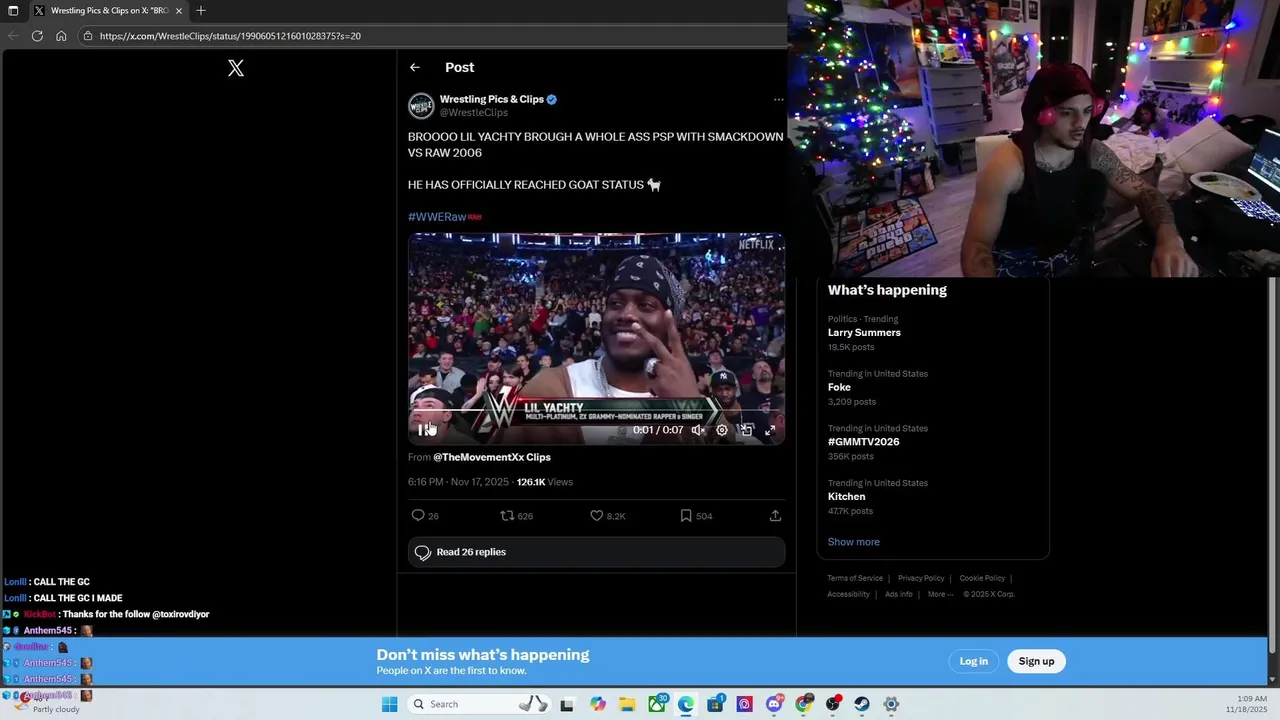
Task: Open the video settings gear
Action: click(x=722, y=430)
